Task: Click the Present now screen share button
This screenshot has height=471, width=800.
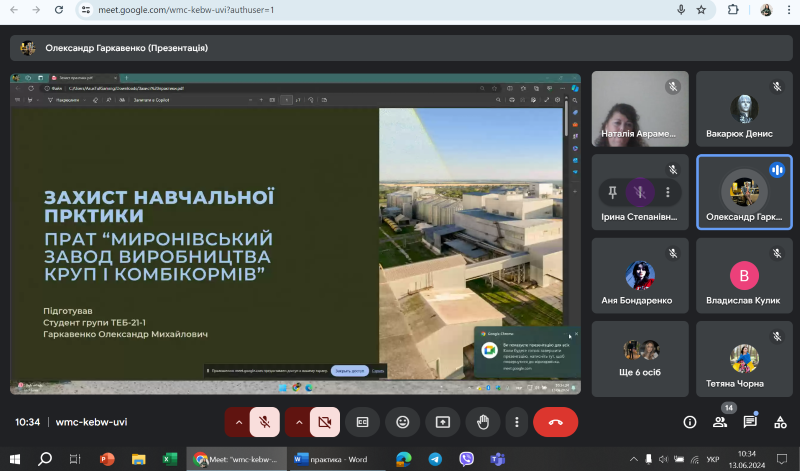Action: pyautogui.click(x=442, y=422)
